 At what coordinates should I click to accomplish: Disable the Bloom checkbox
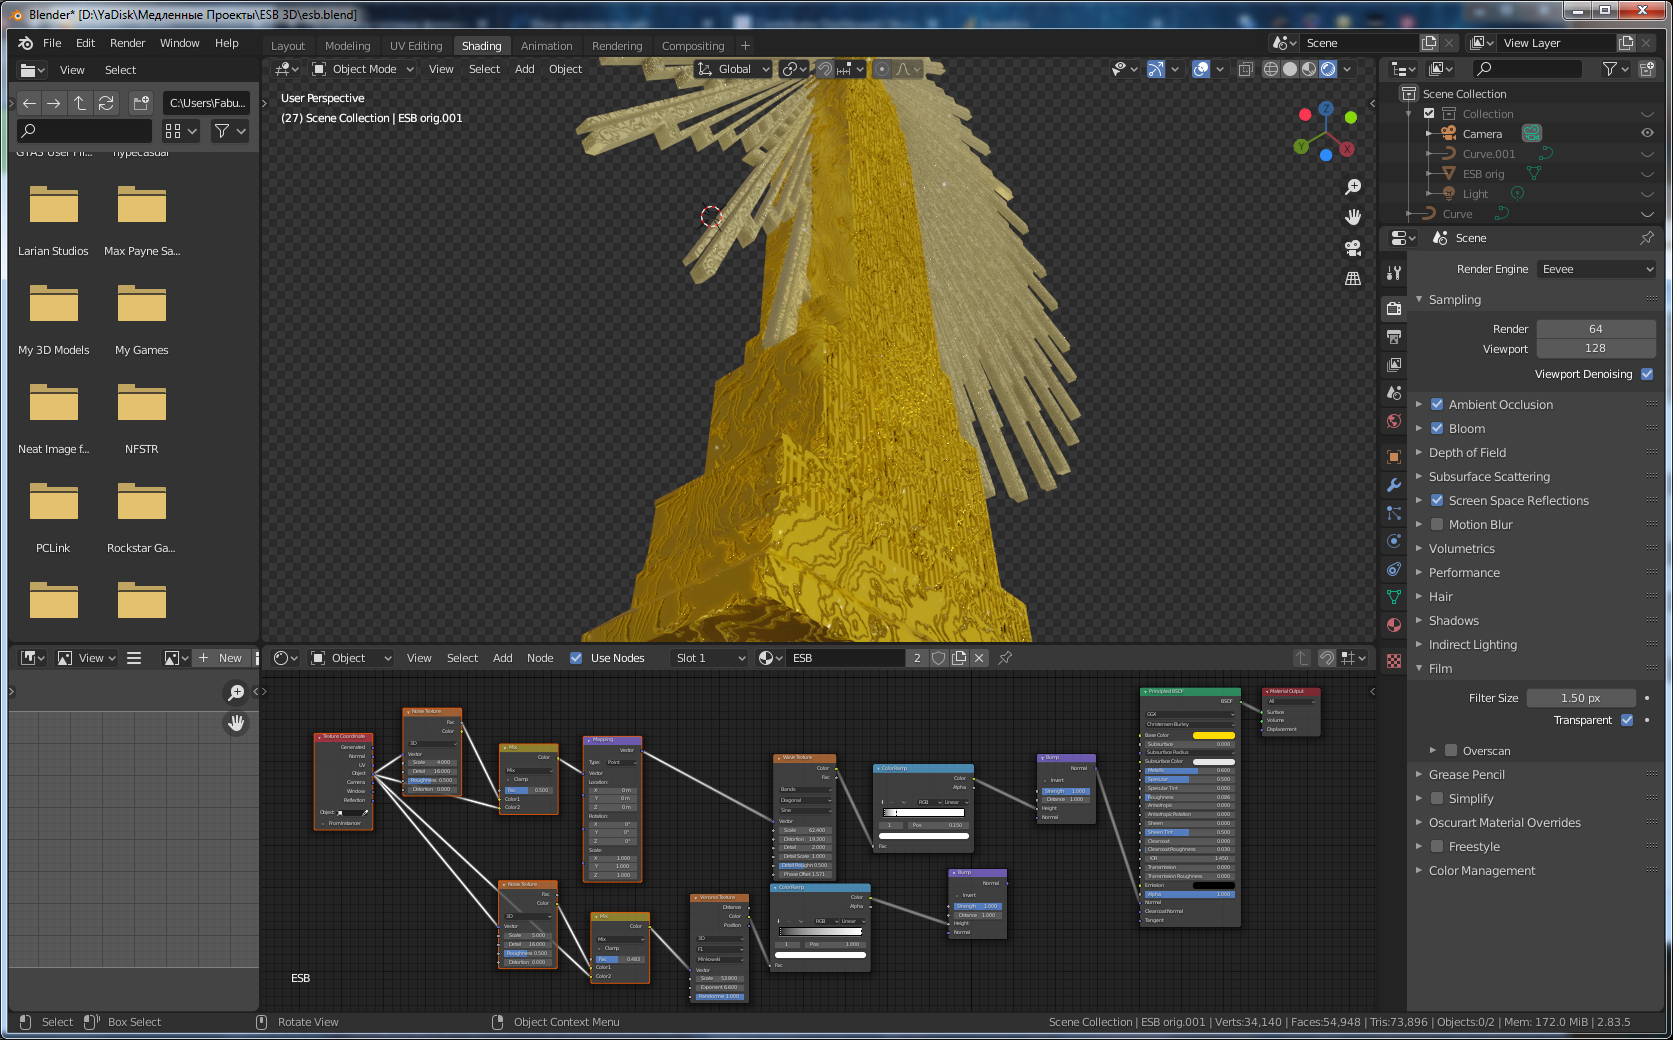tap(1437, 429)
